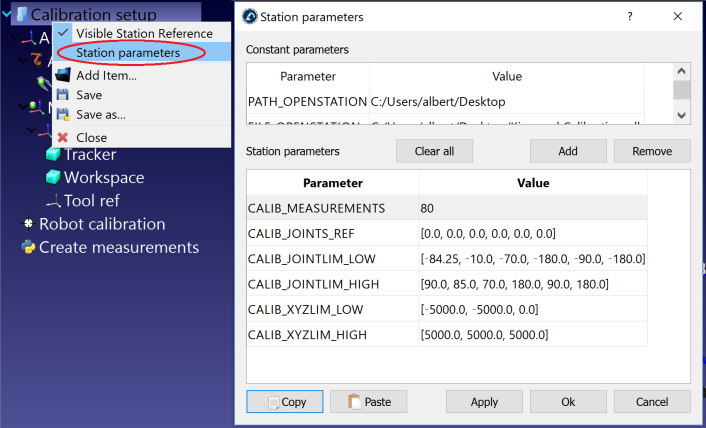
Task: Click the Save as floppy disk icon
Action: point(63,115)
